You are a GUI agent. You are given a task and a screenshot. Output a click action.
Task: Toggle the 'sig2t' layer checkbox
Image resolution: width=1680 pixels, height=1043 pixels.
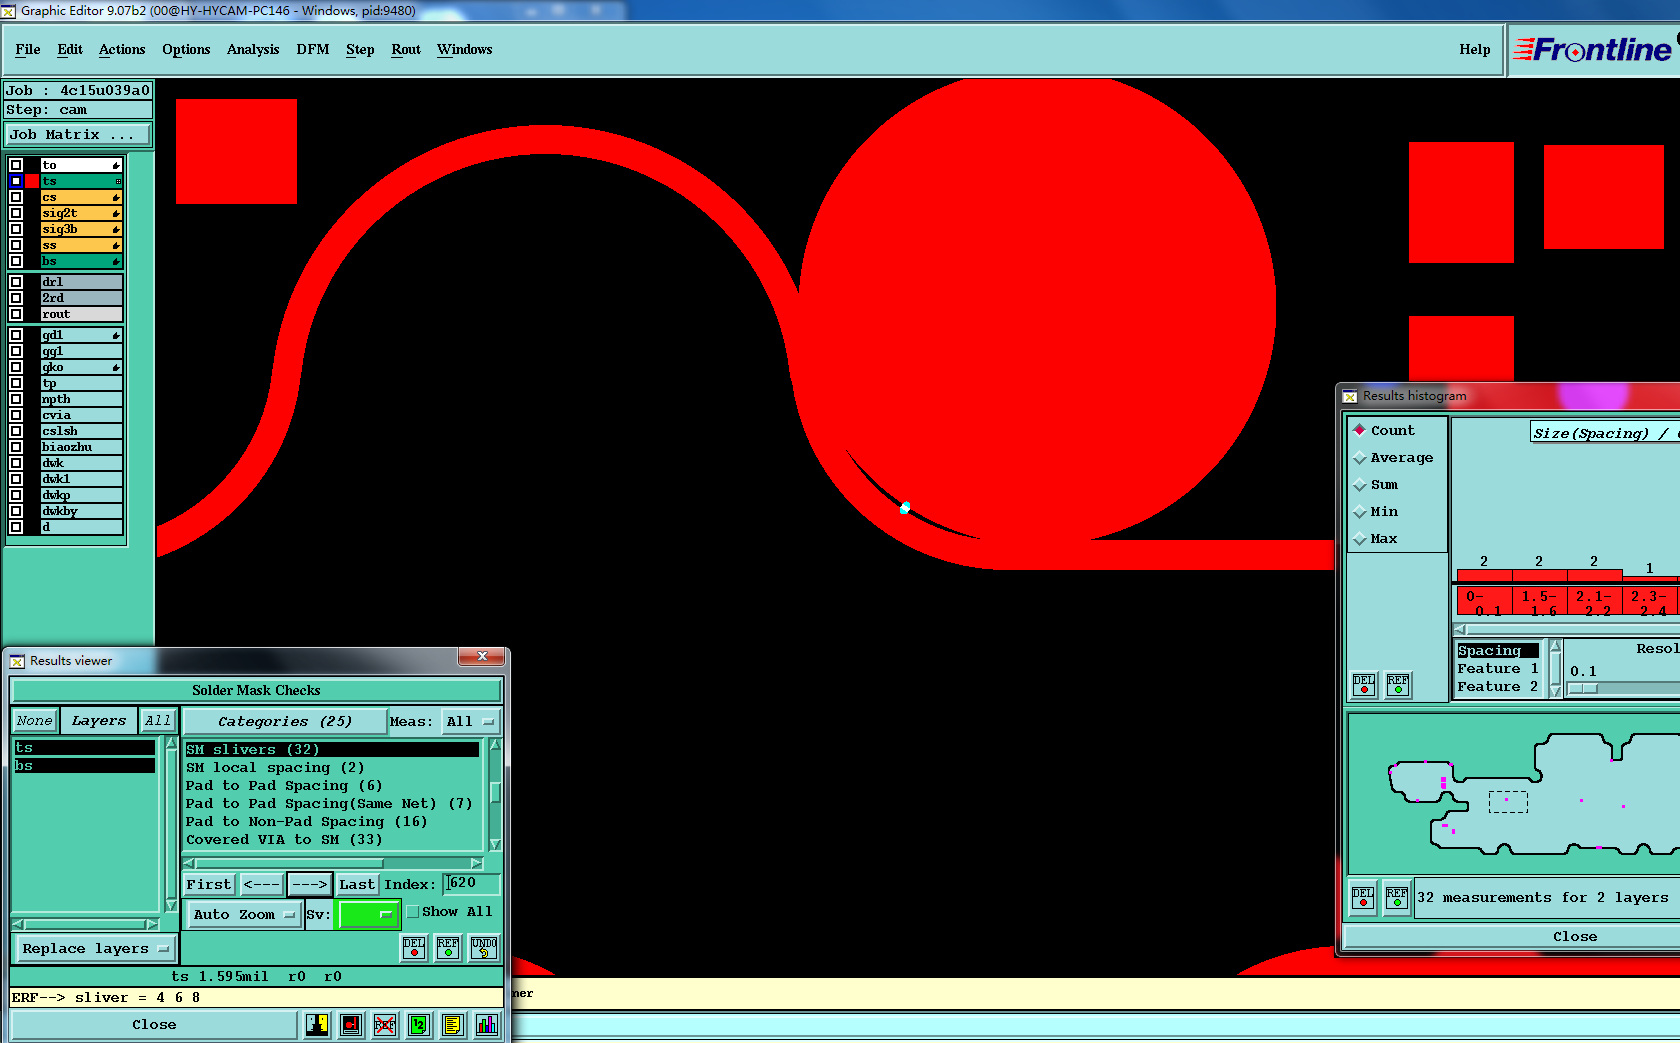click(x=16, y=213)
